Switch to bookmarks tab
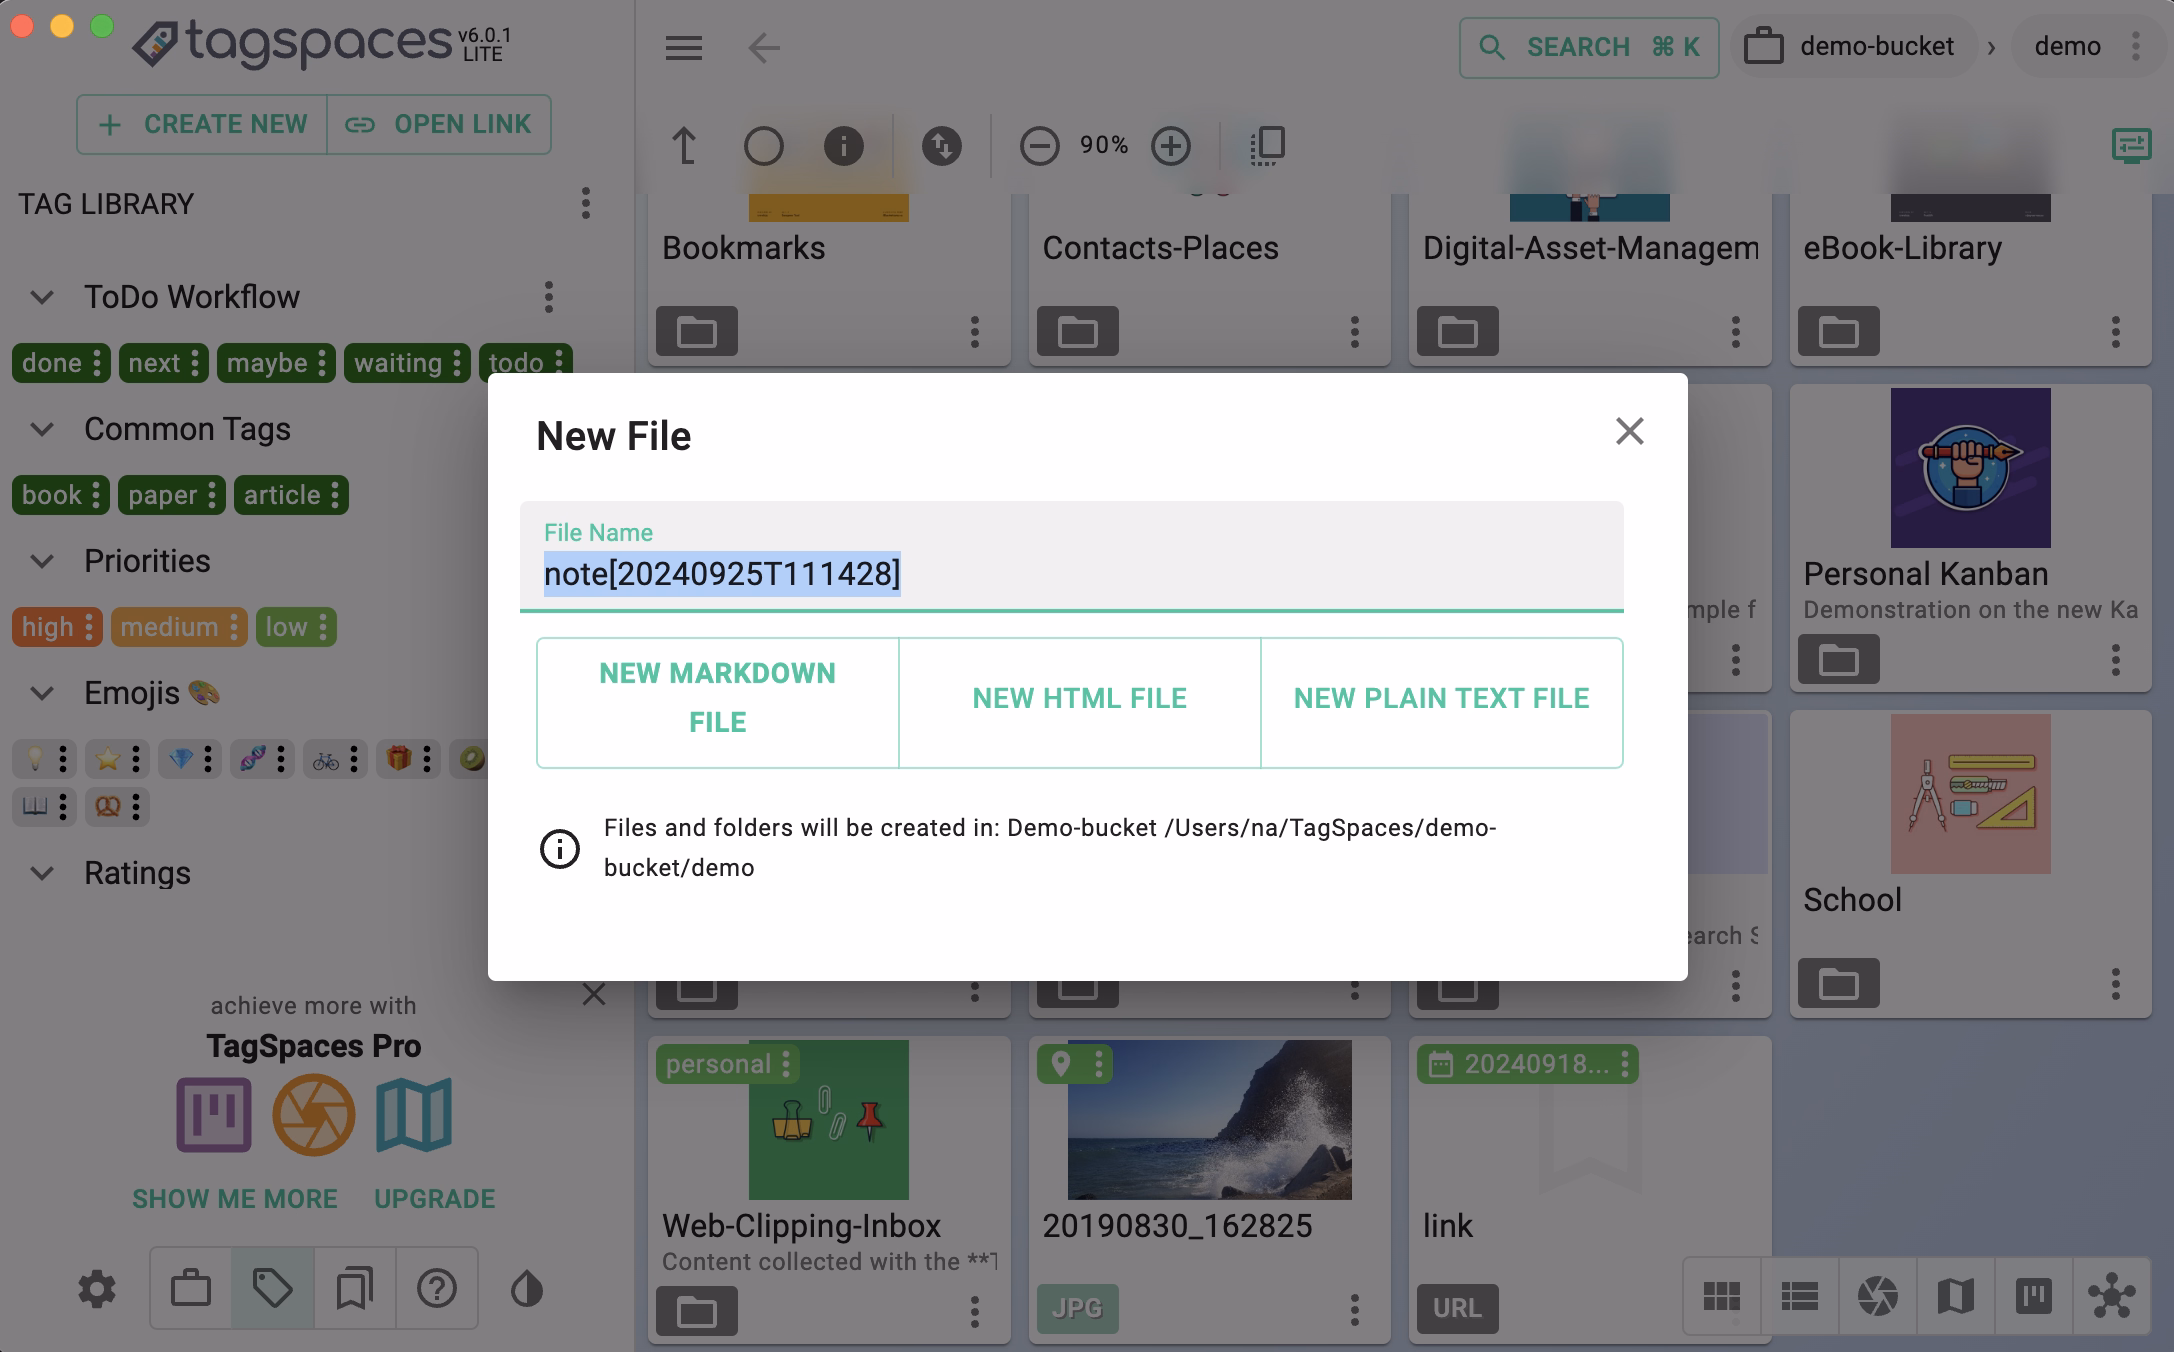Image resolution: width=2174 pixels, height=1352 pixels. [355, 1289]
